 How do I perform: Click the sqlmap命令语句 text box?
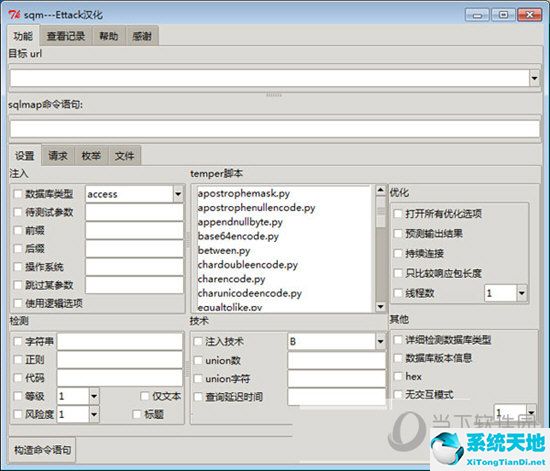(275, 129)
